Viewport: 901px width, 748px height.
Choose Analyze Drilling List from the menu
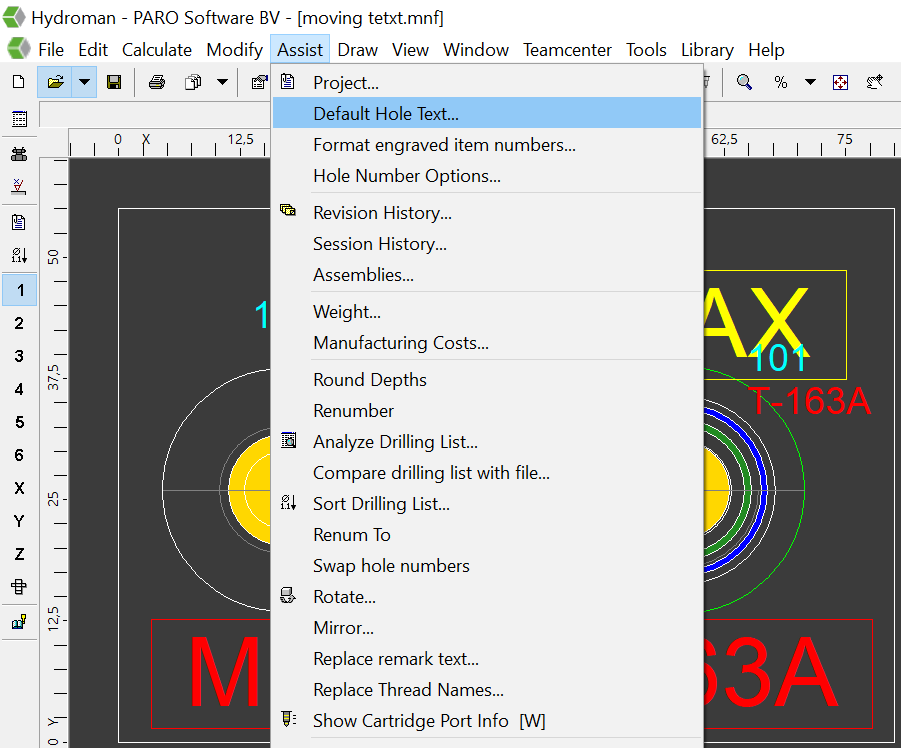[395, 442]
